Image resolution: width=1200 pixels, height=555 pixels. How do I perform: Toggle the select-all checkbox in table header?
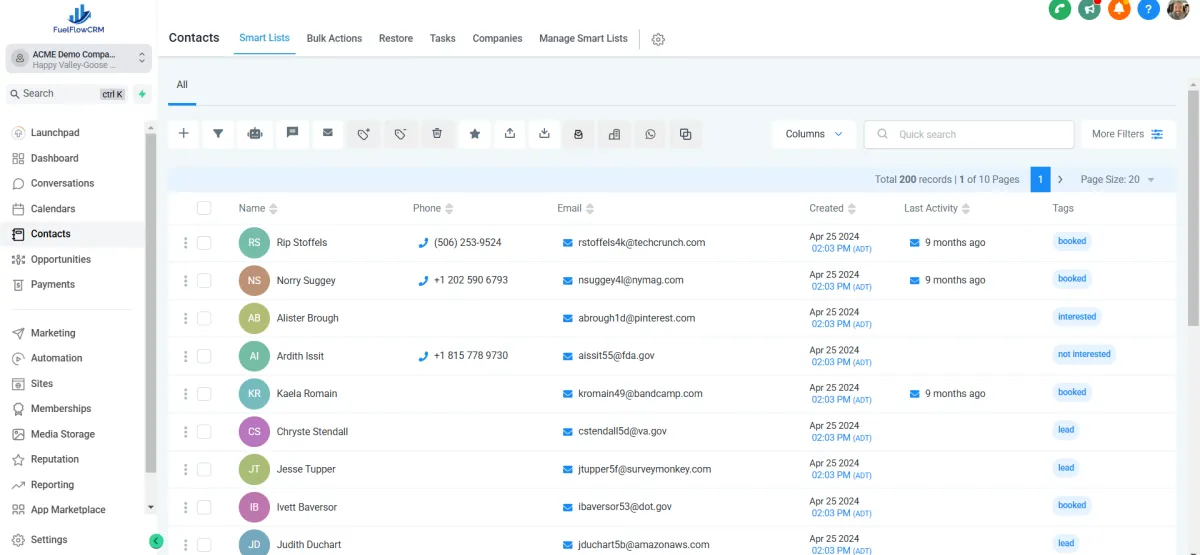[x=204, y=208]
